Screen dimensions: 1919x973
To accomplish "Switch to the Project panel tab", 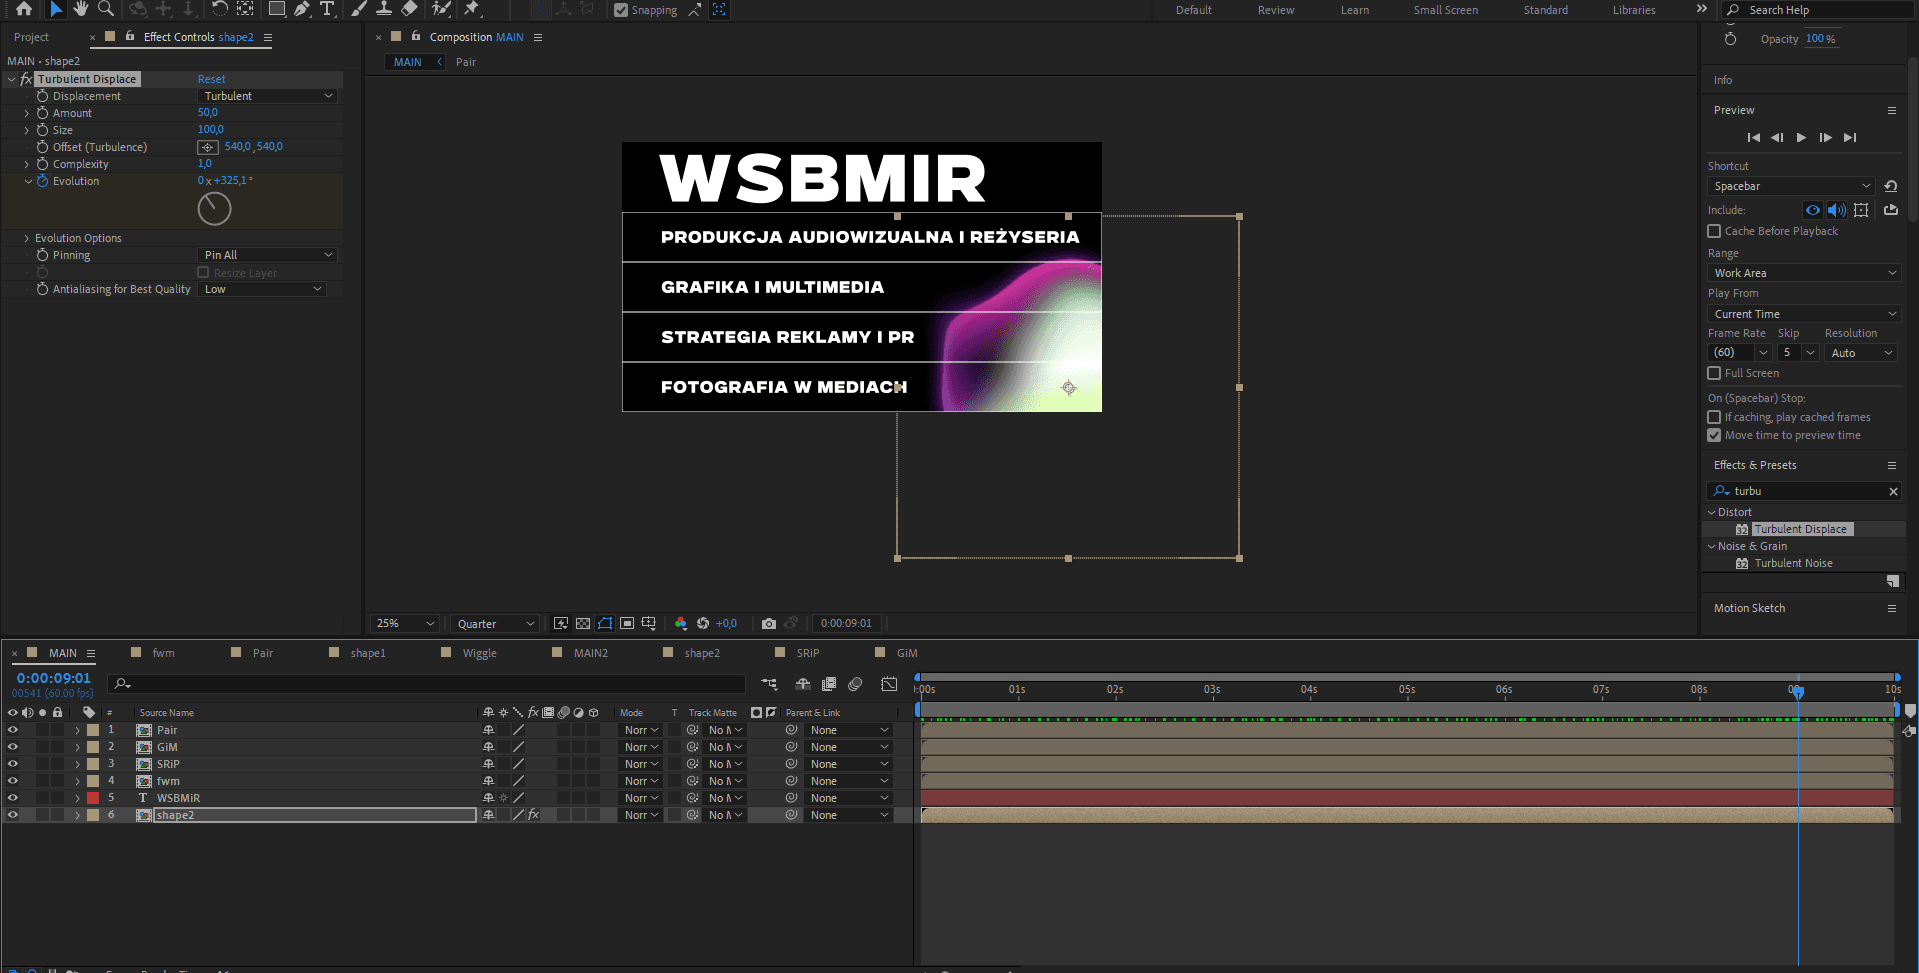I will coord(31,37).
